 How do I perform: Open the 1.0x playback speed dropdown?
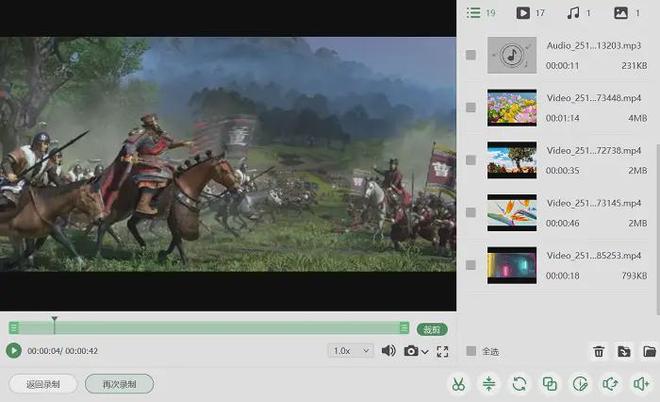tap(351, 351)
